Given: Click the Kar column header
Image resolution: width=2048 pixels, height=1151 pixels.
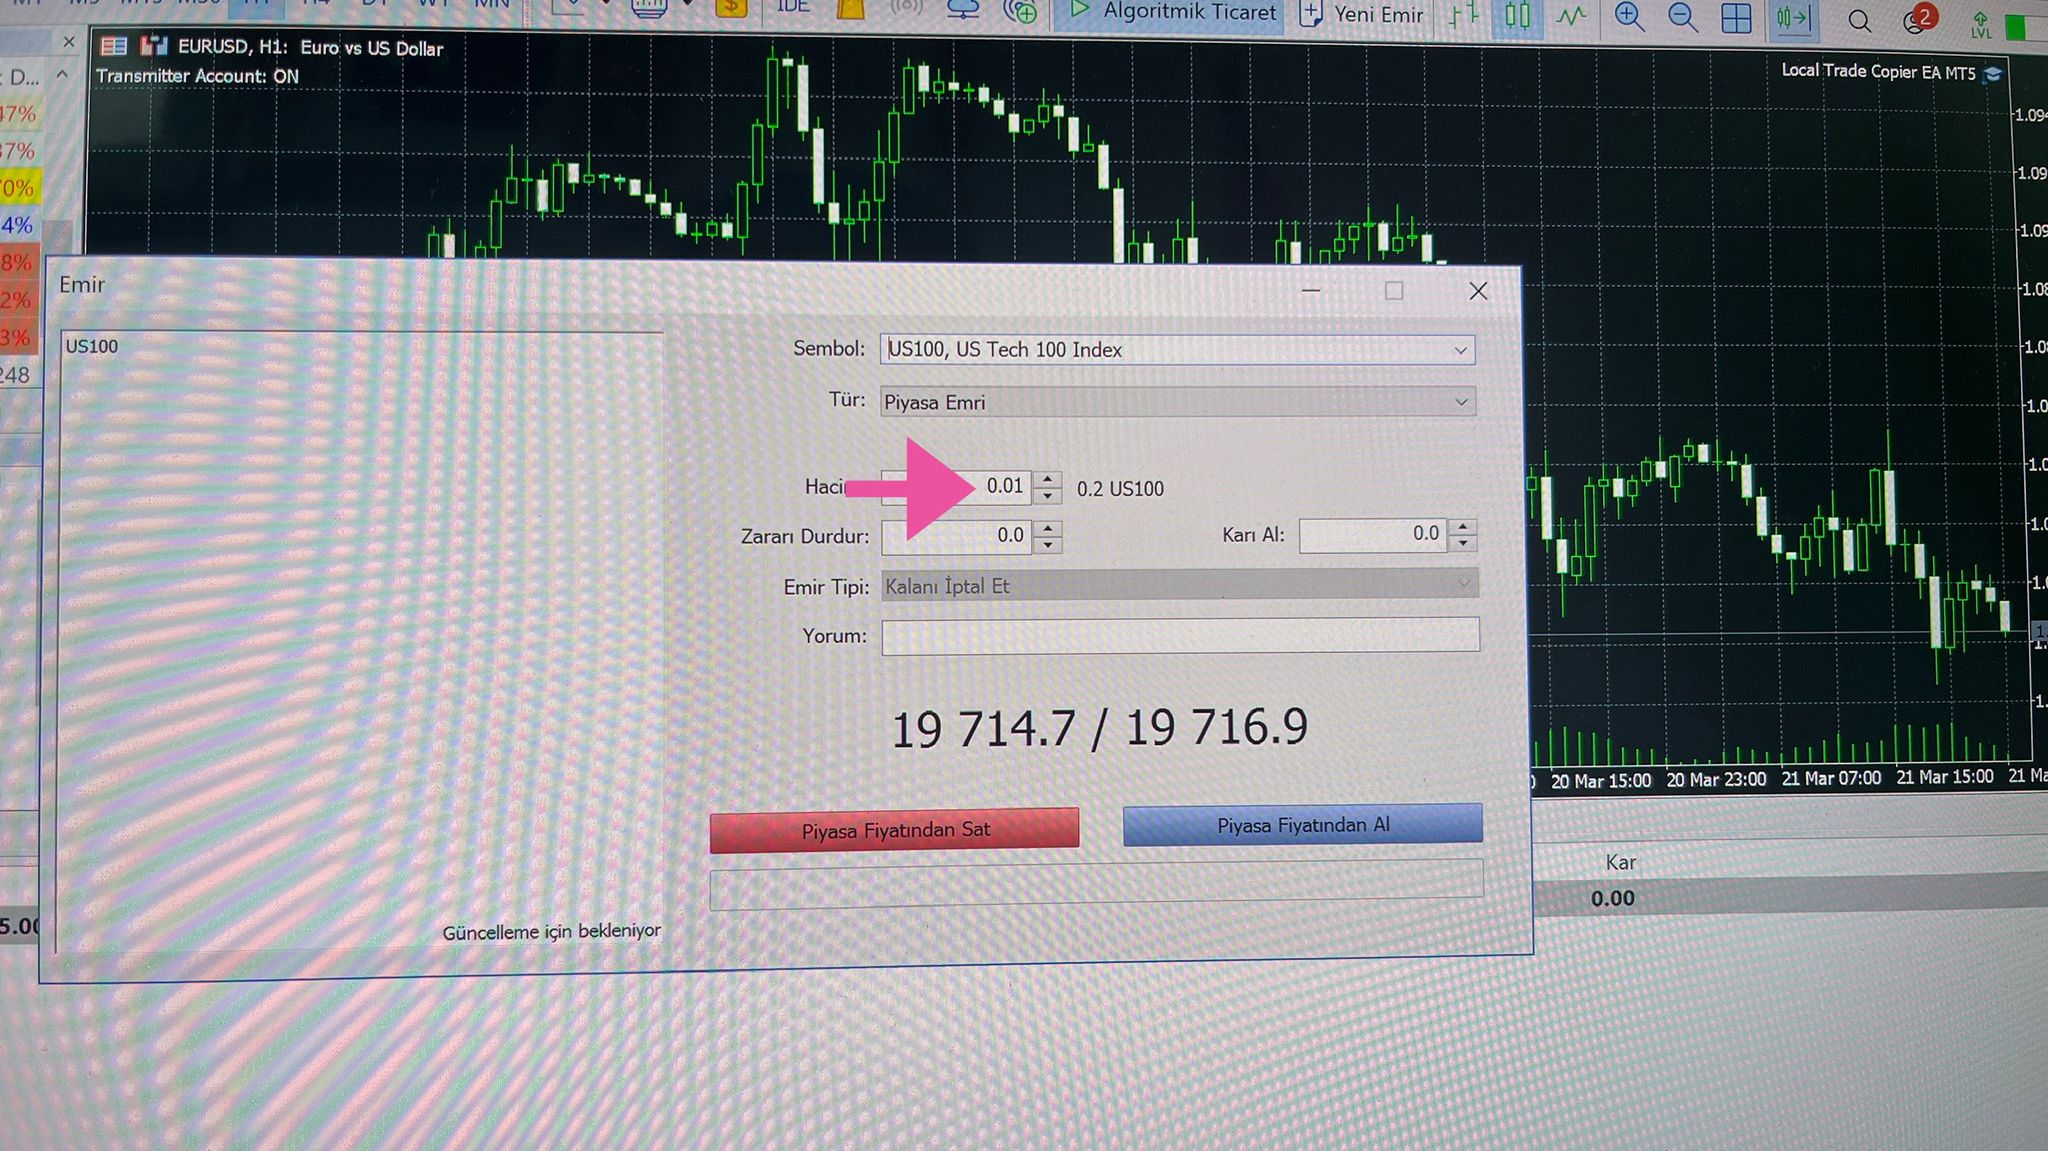Looking at the screenshot, I should [1620, 862].
